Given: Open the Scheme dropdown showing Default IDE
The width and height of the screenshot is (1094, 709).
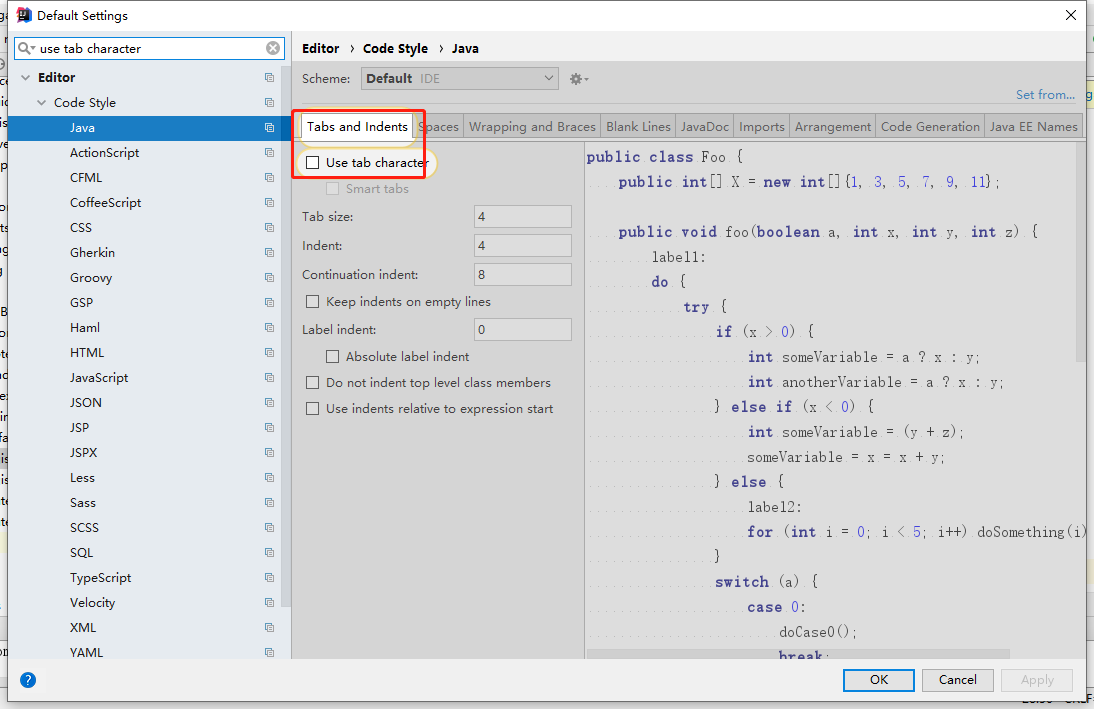Looking at the screenshot, I should pyautogui.click(x=460, y=79).
